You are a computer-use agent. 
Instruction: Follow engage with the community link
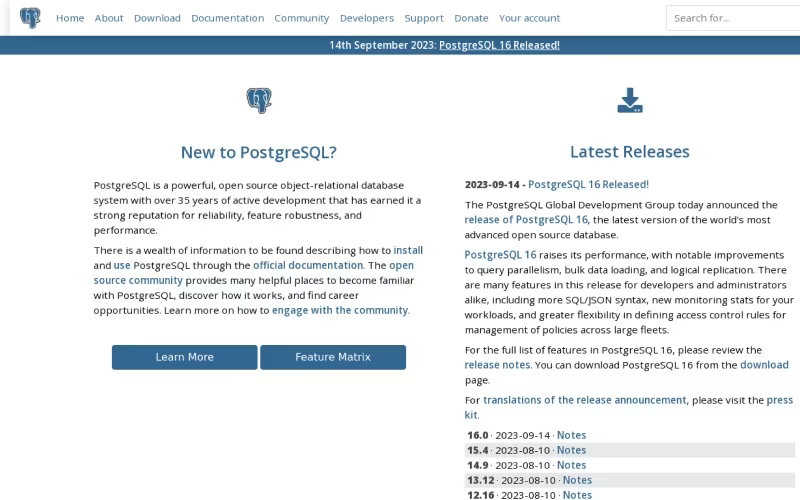[x=340, y=310]
